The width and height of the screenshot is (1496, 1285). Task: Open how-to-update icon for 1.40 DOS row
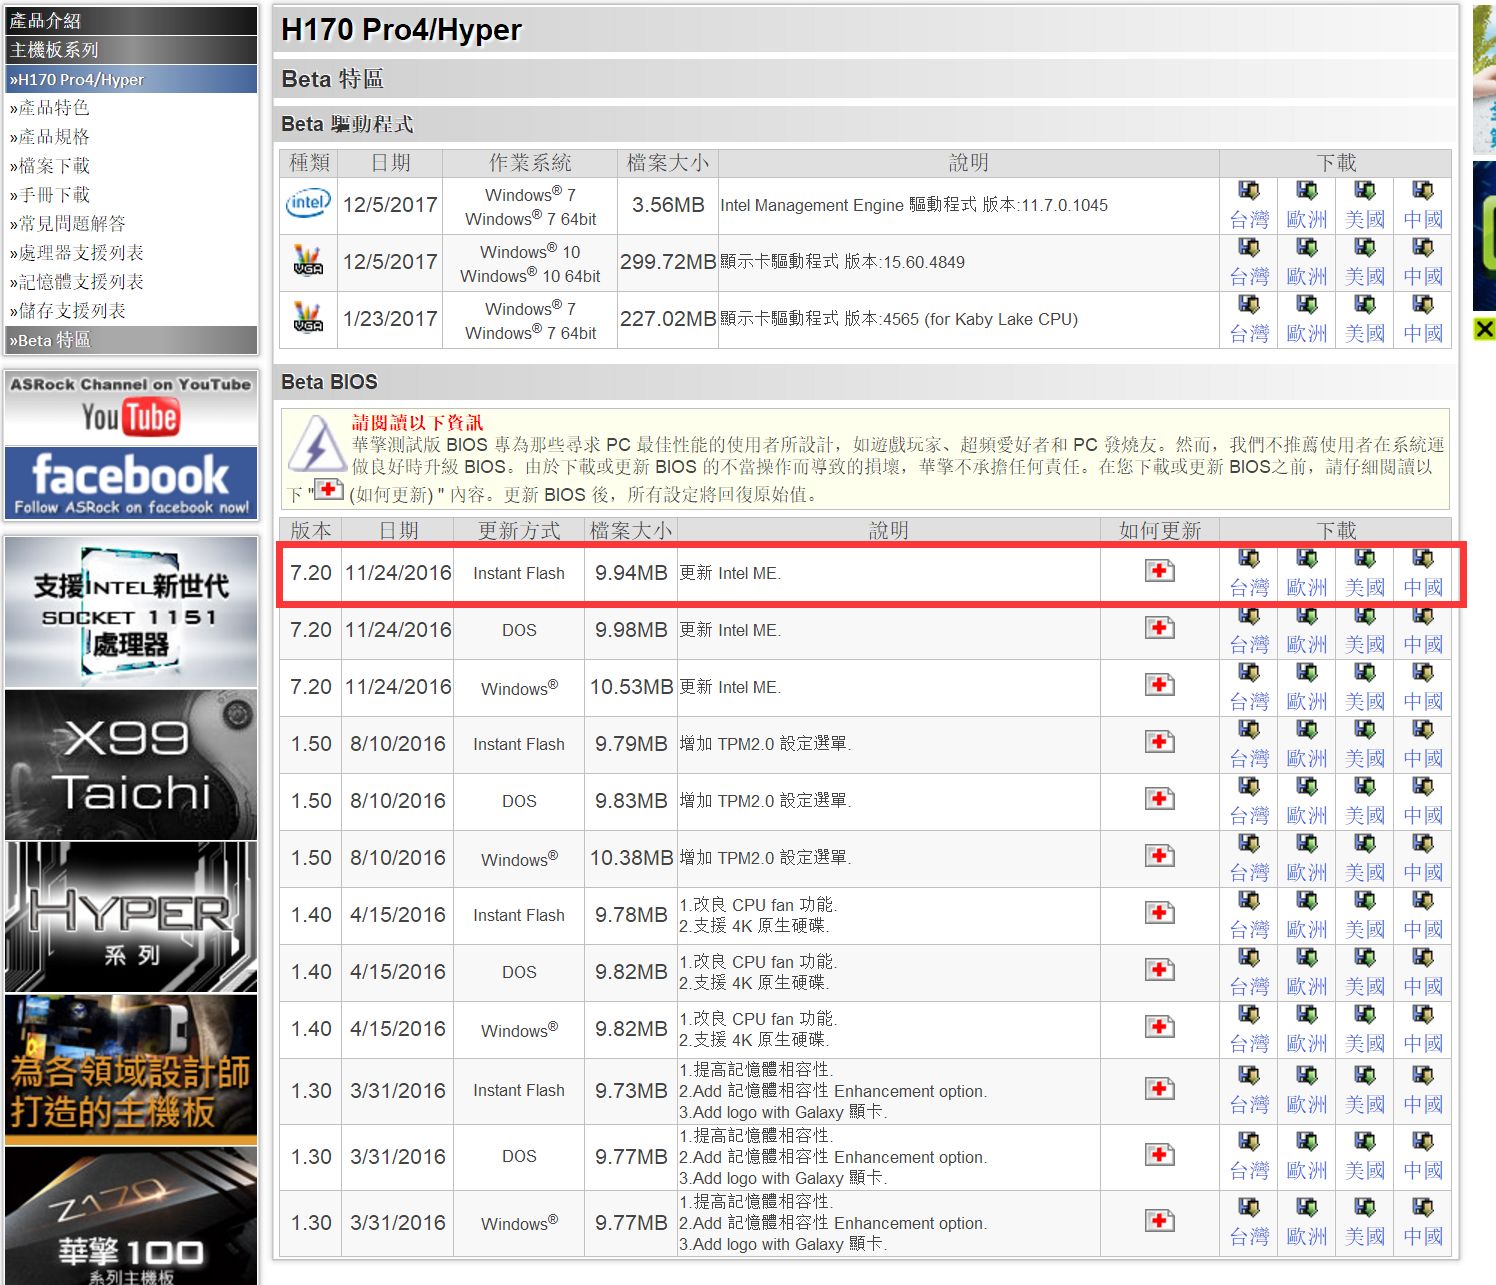[1160, 970]
